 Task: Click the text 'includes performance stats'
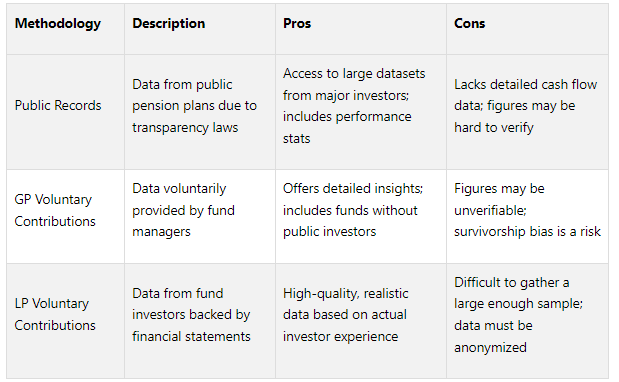tap(347, 127)
